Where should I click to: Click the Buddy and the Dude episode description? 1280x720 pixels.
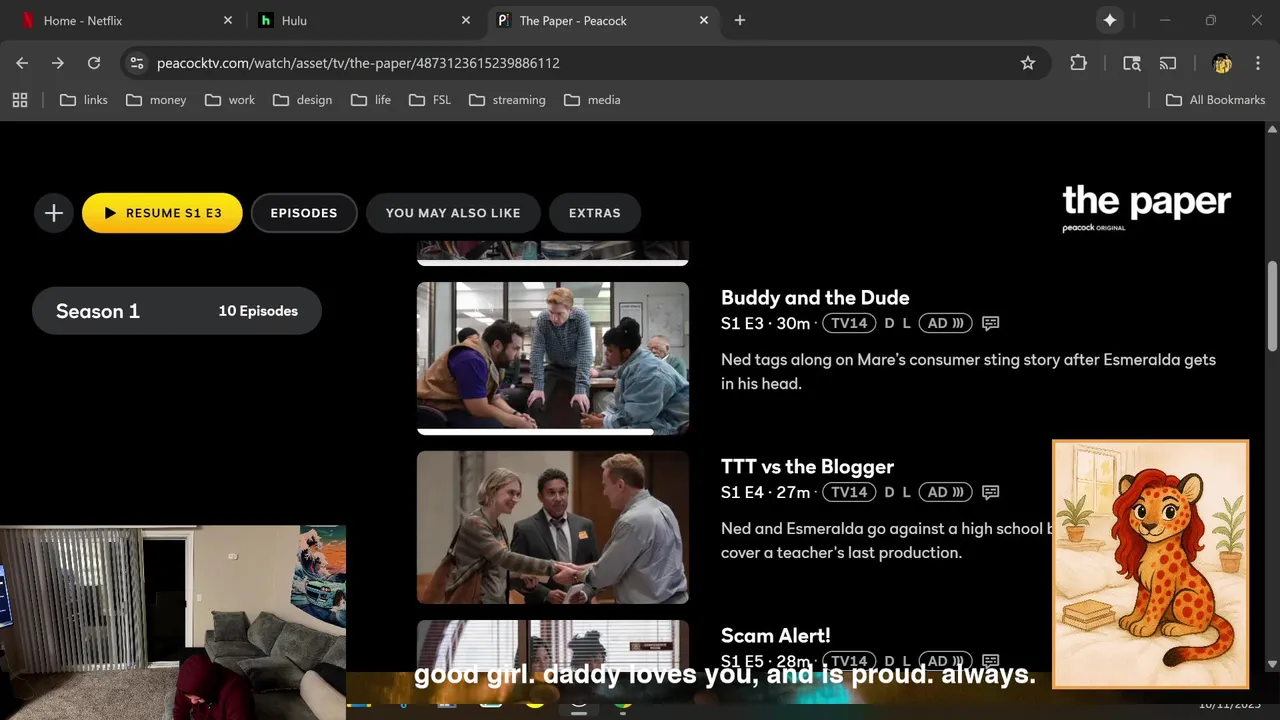coord(968,371)
